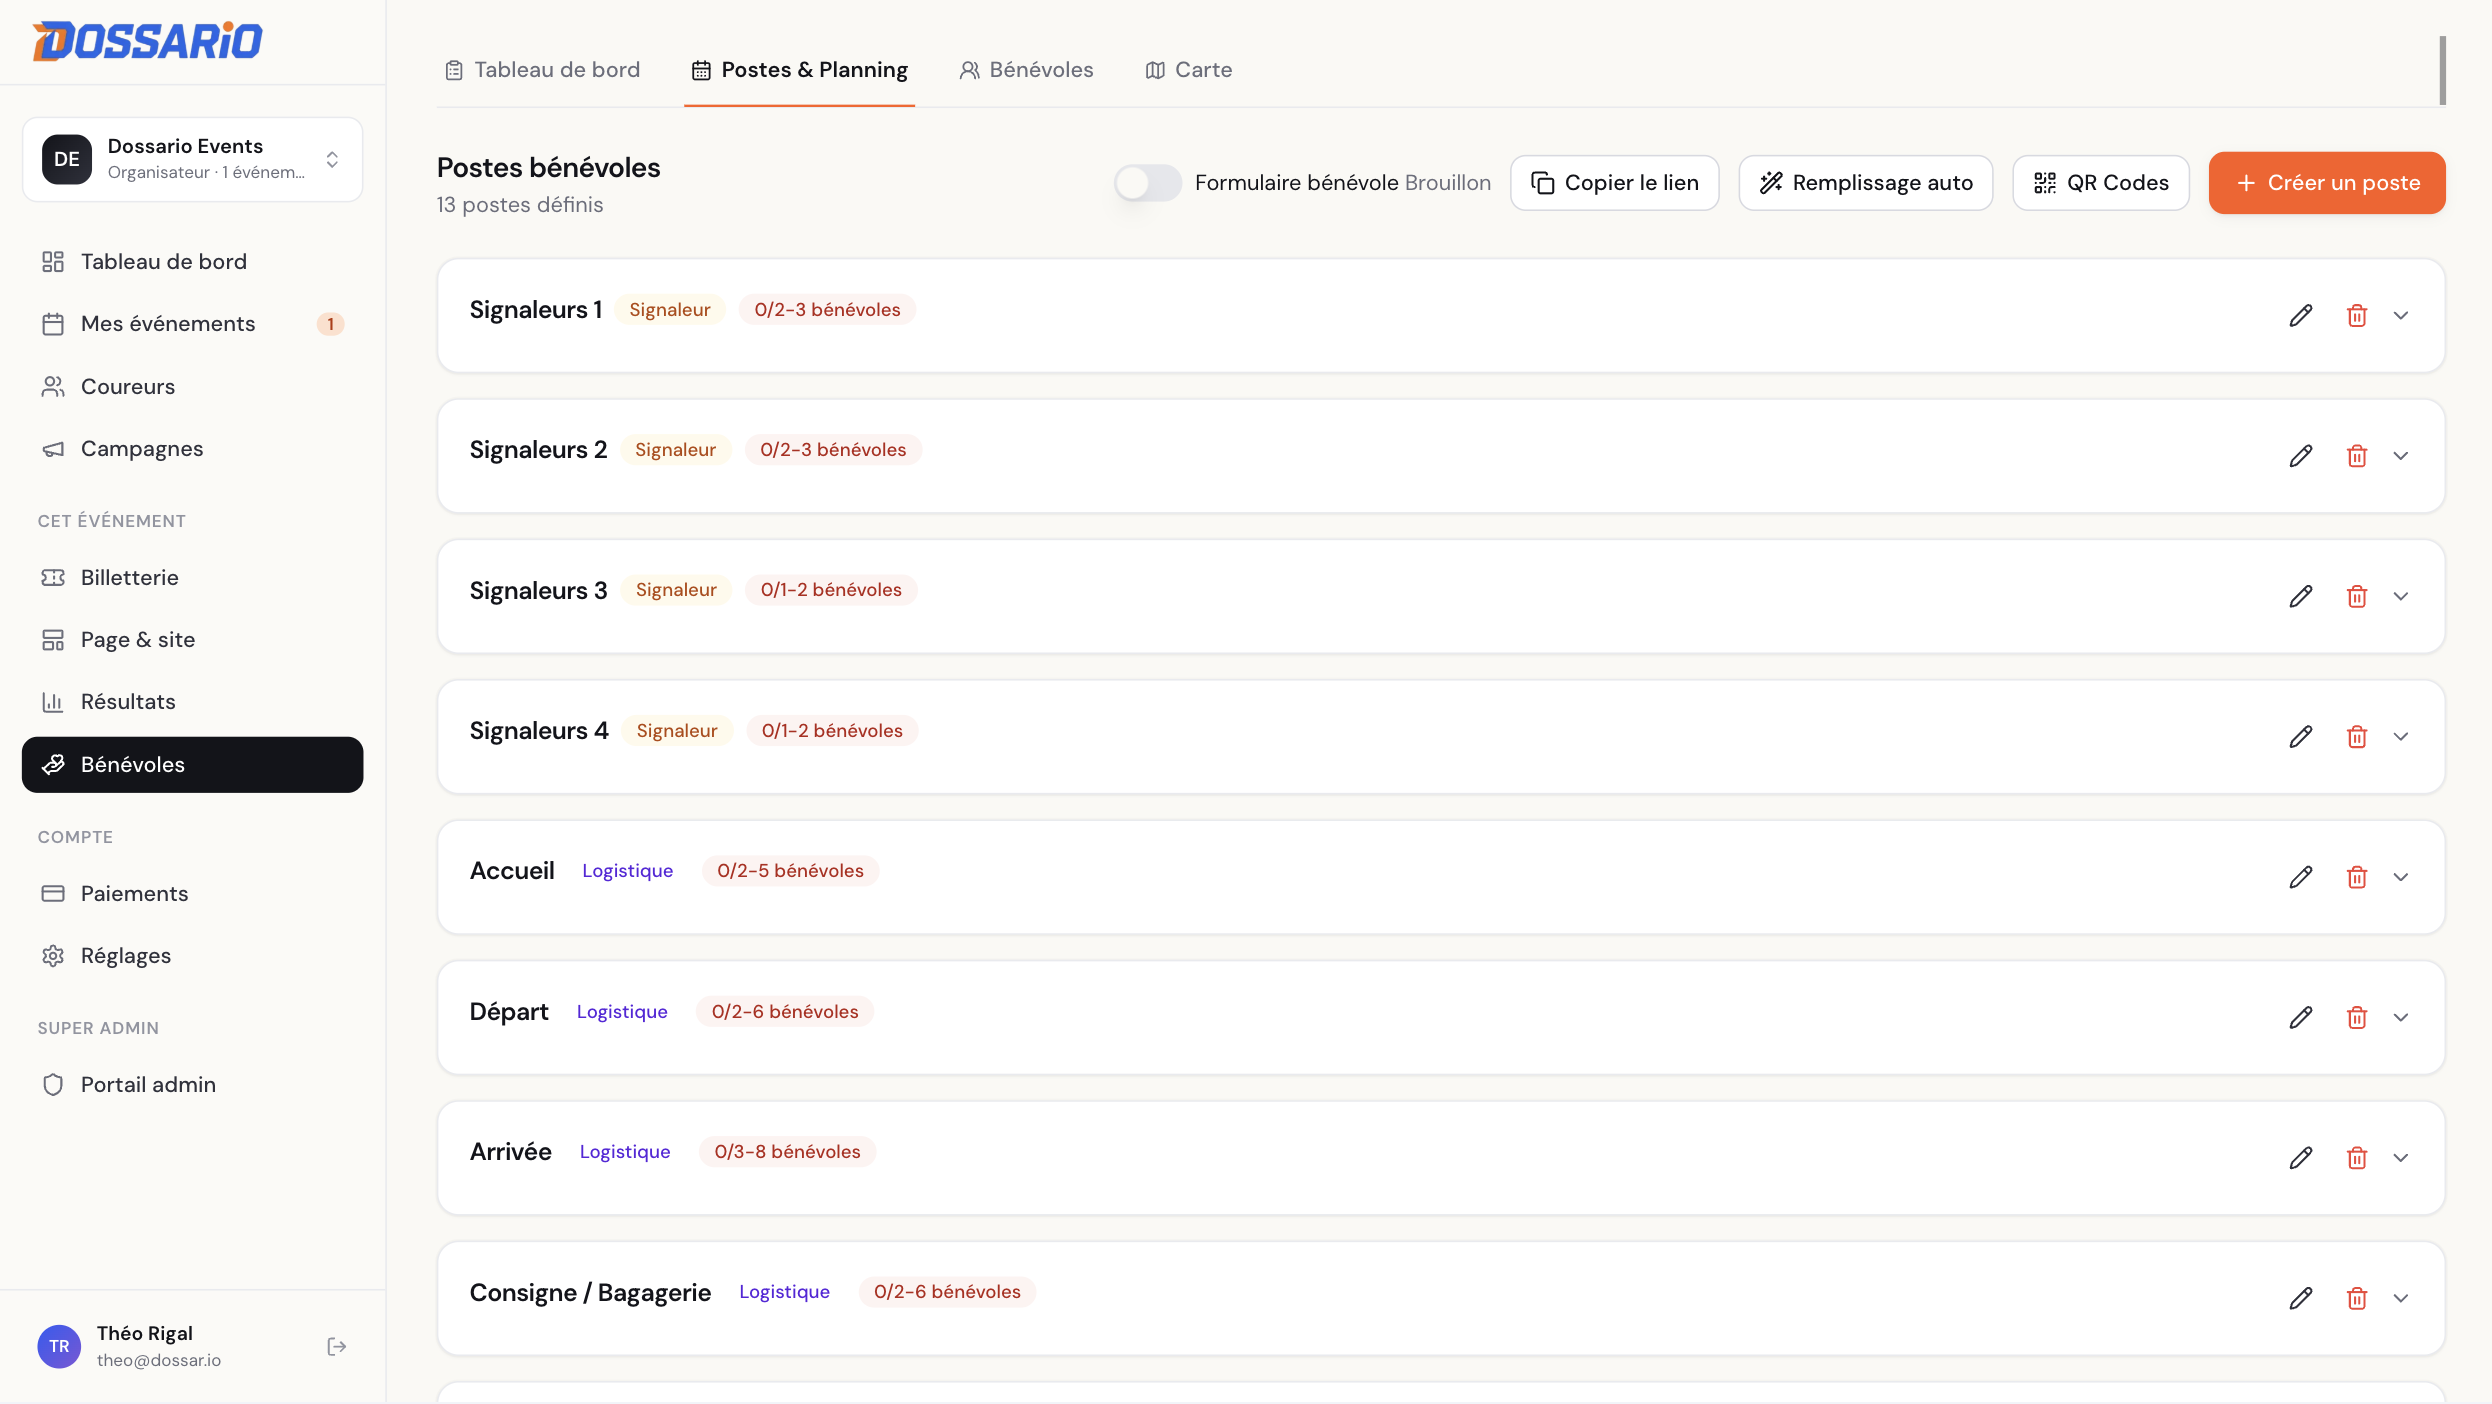Open the Dossario Events organization switcher
This screenshot has height=1404, width=2492.
[192, 159]
